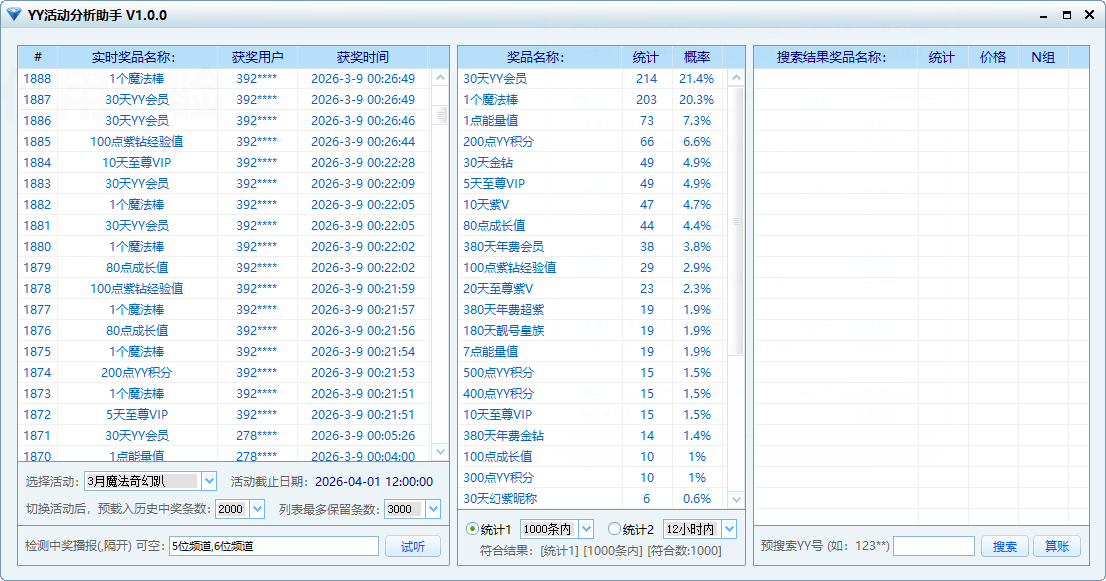Expand the list max rows 3000 dropdown
Screen dimensions: 1106x581
(x=433, y=509)
